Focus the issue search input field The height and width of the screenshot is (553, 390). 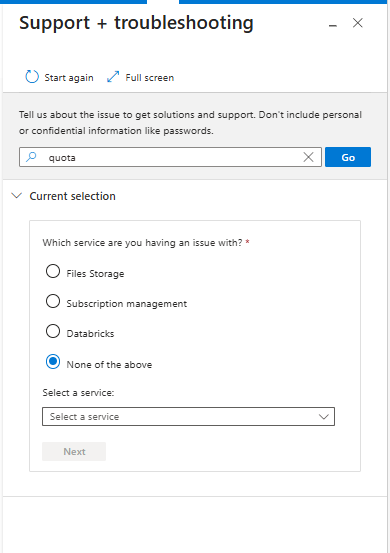click(170, 157)
